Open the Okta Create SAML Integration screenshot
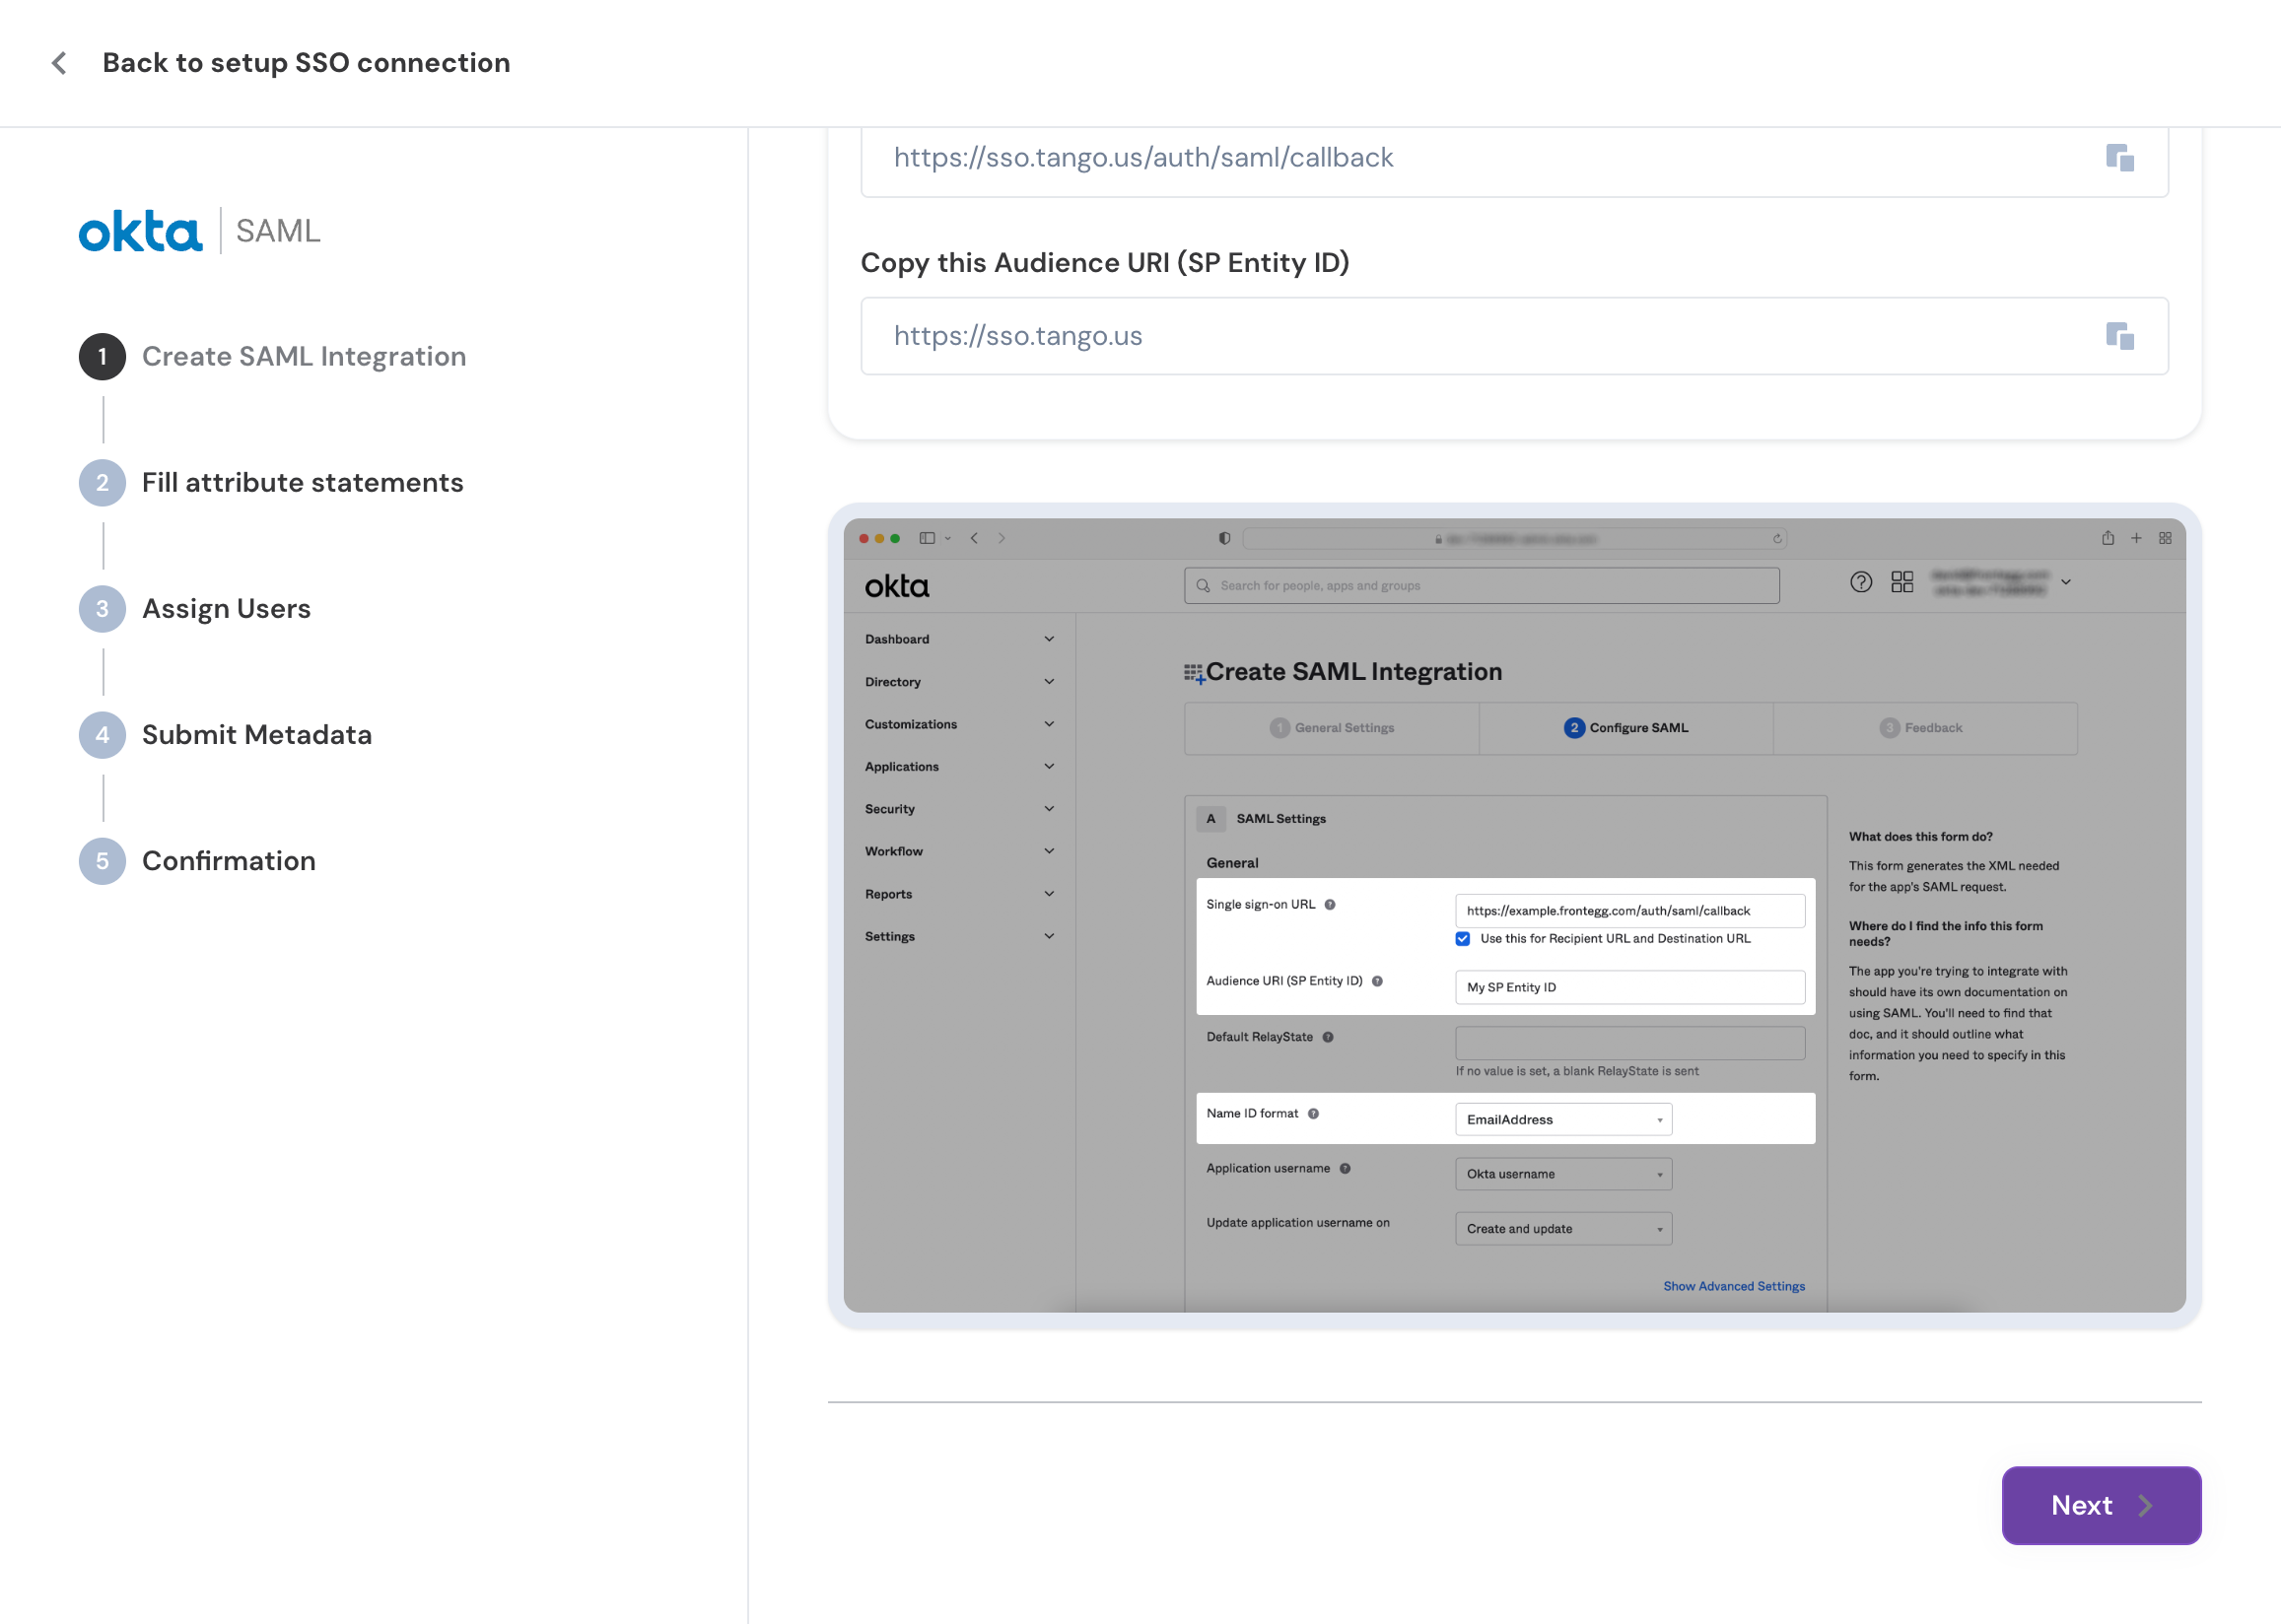The width and height of the screenshot is (2281, 1624). coord(1514,915)
